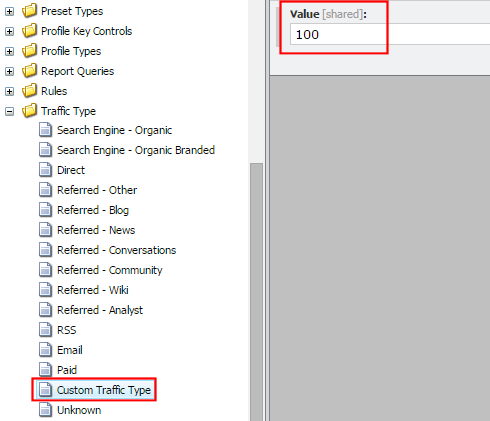The image size is (490, 421).
Task: Open the Referred - Wiki item
Action: pyautogui.click(x=93, y=290)
